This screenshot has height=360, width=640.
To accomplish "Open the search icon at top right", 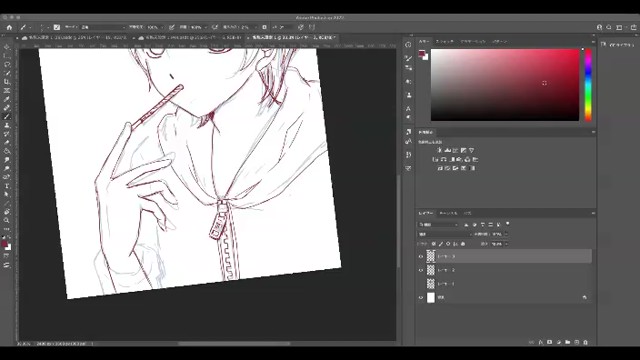I will coord(609,27).
